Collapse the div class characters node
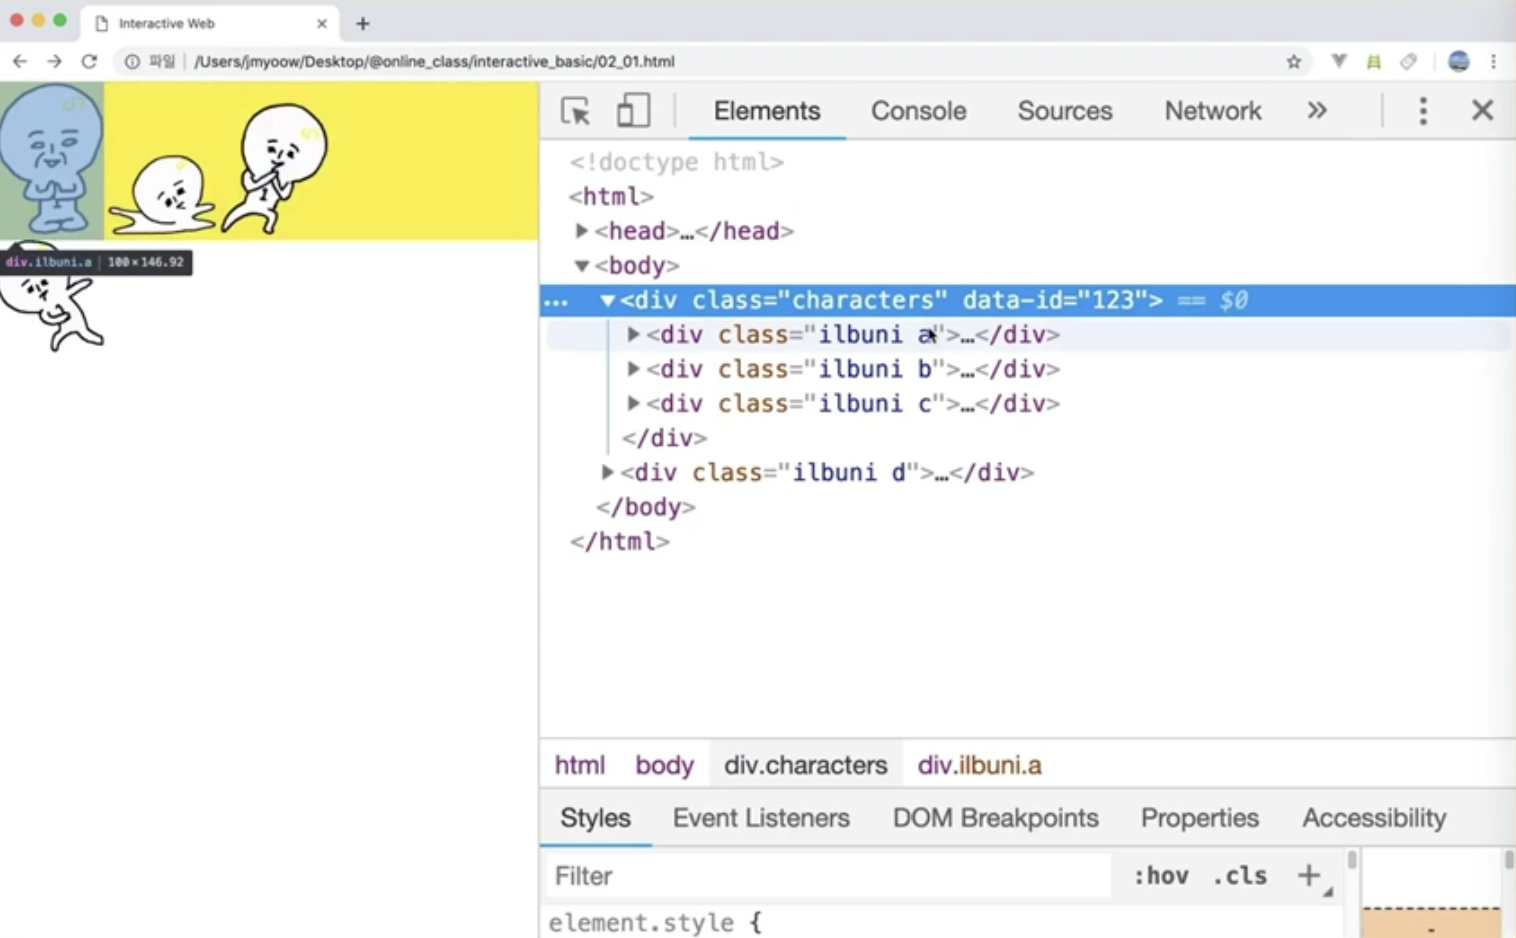Screen dimensions: 1516x938 pos(607,300)
